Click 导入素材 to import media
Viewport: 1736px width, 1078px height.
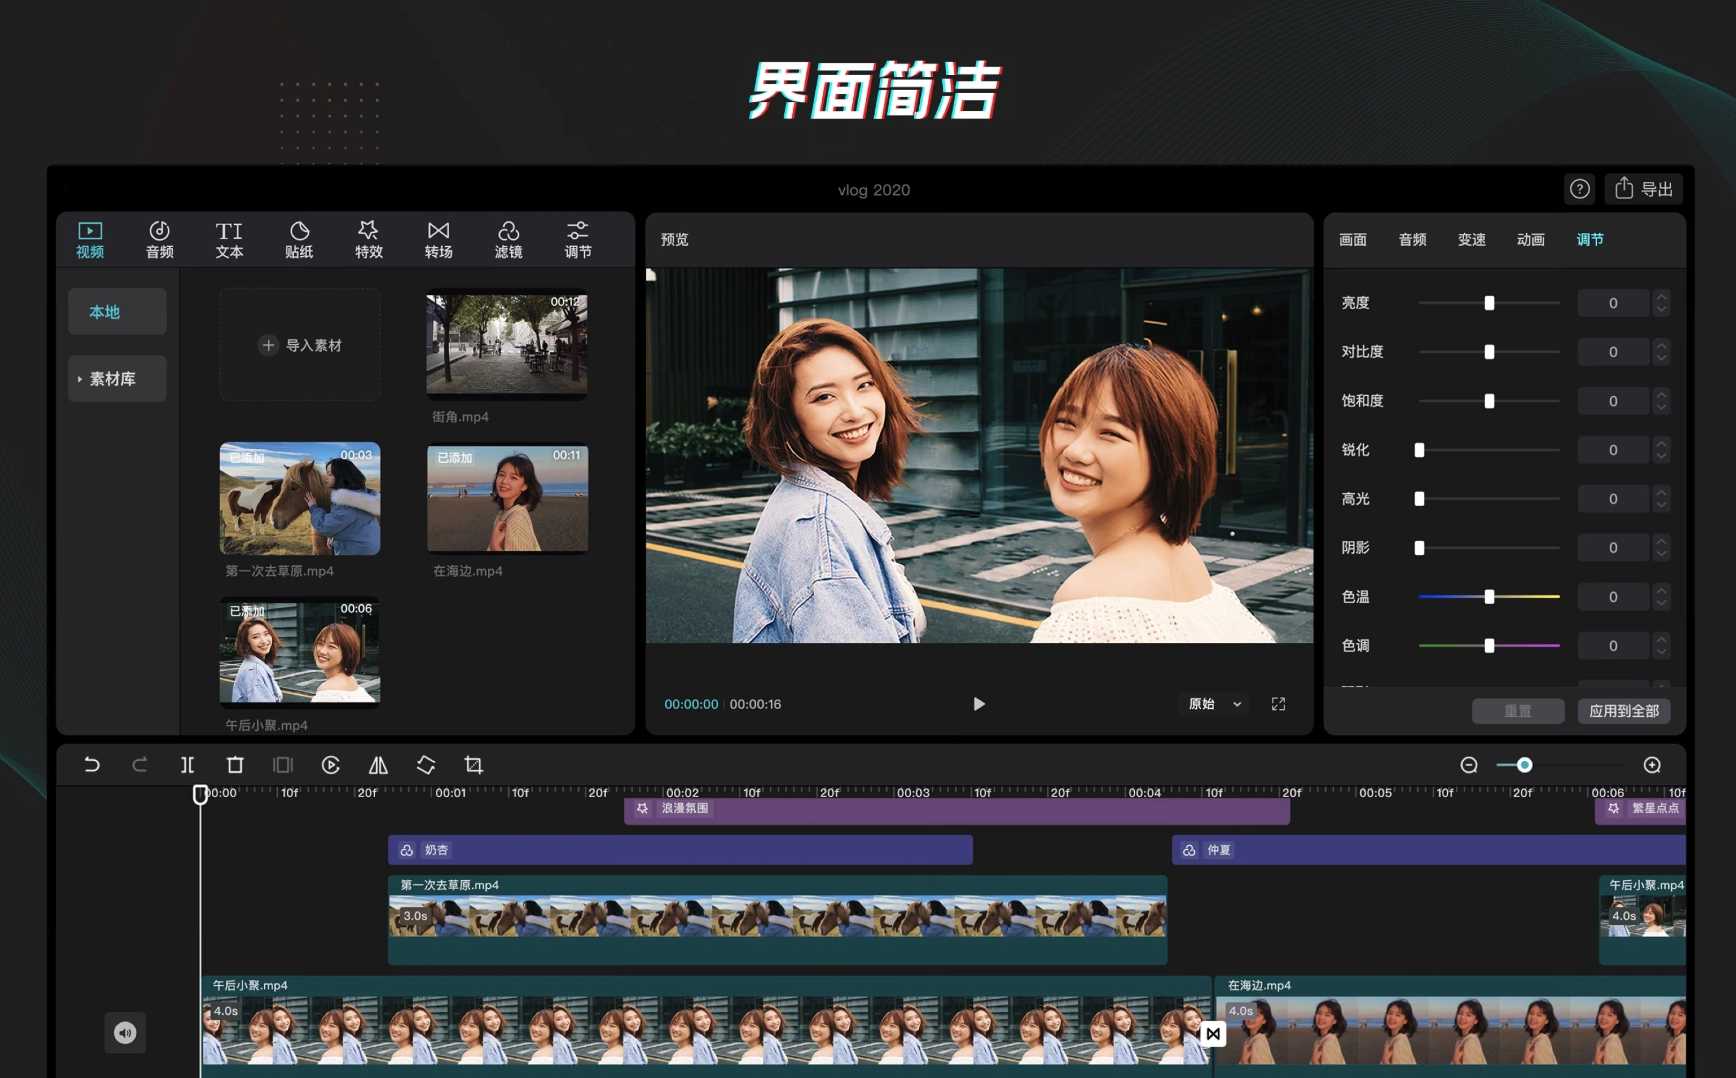tap(300, 345)
